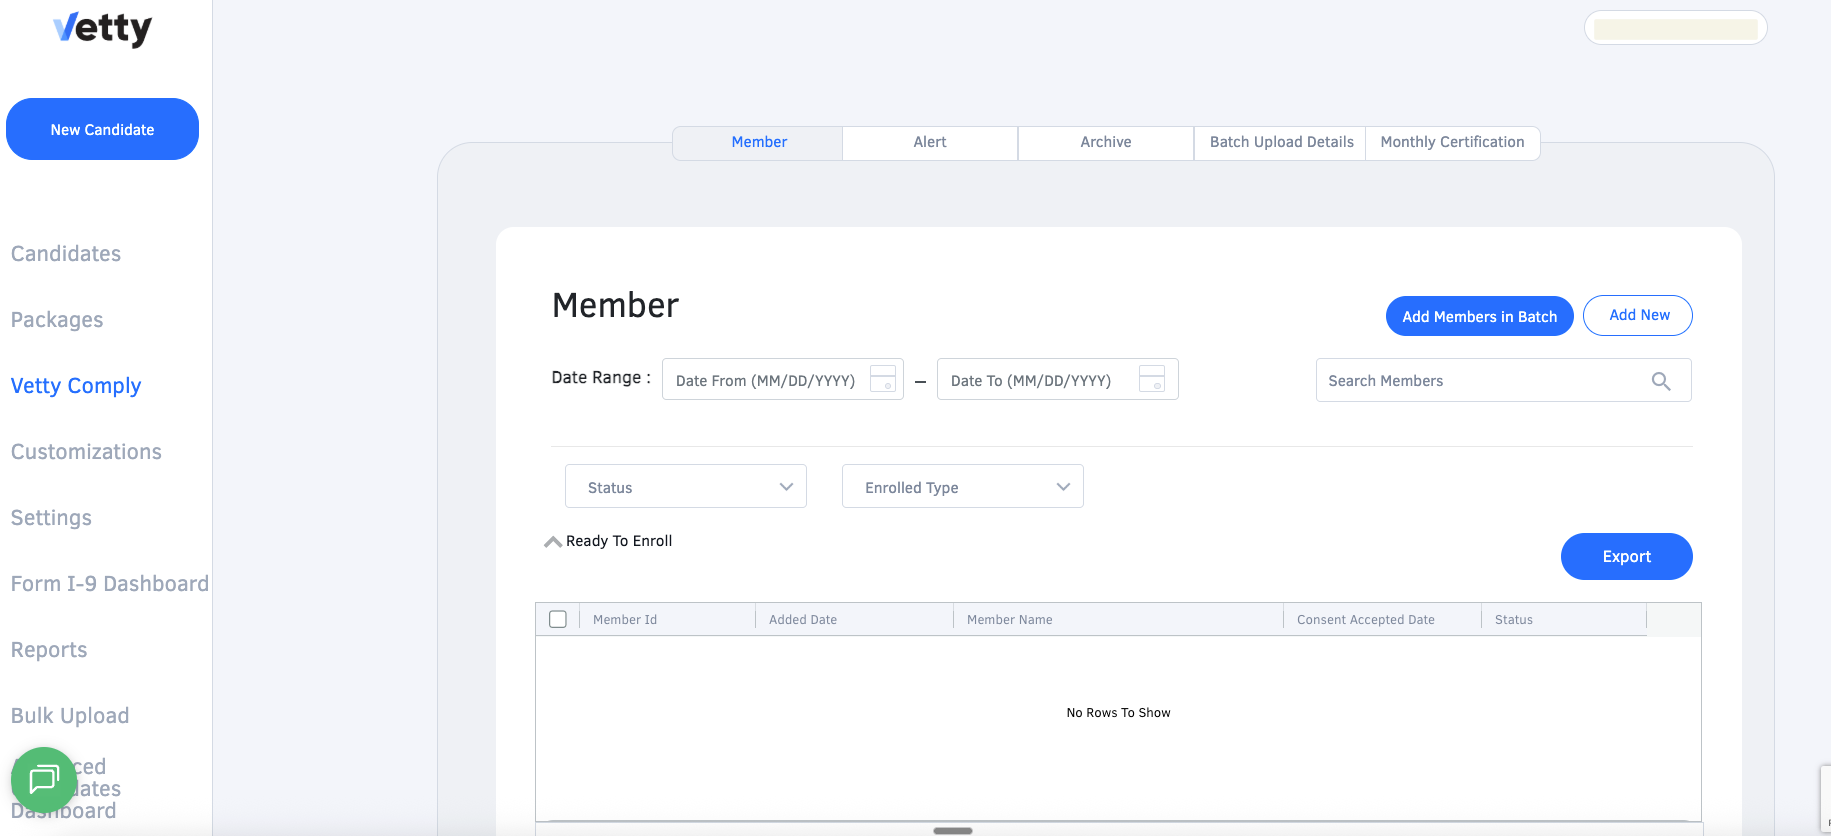Go to Form I-9 Dashboard

tap(109, 584)
